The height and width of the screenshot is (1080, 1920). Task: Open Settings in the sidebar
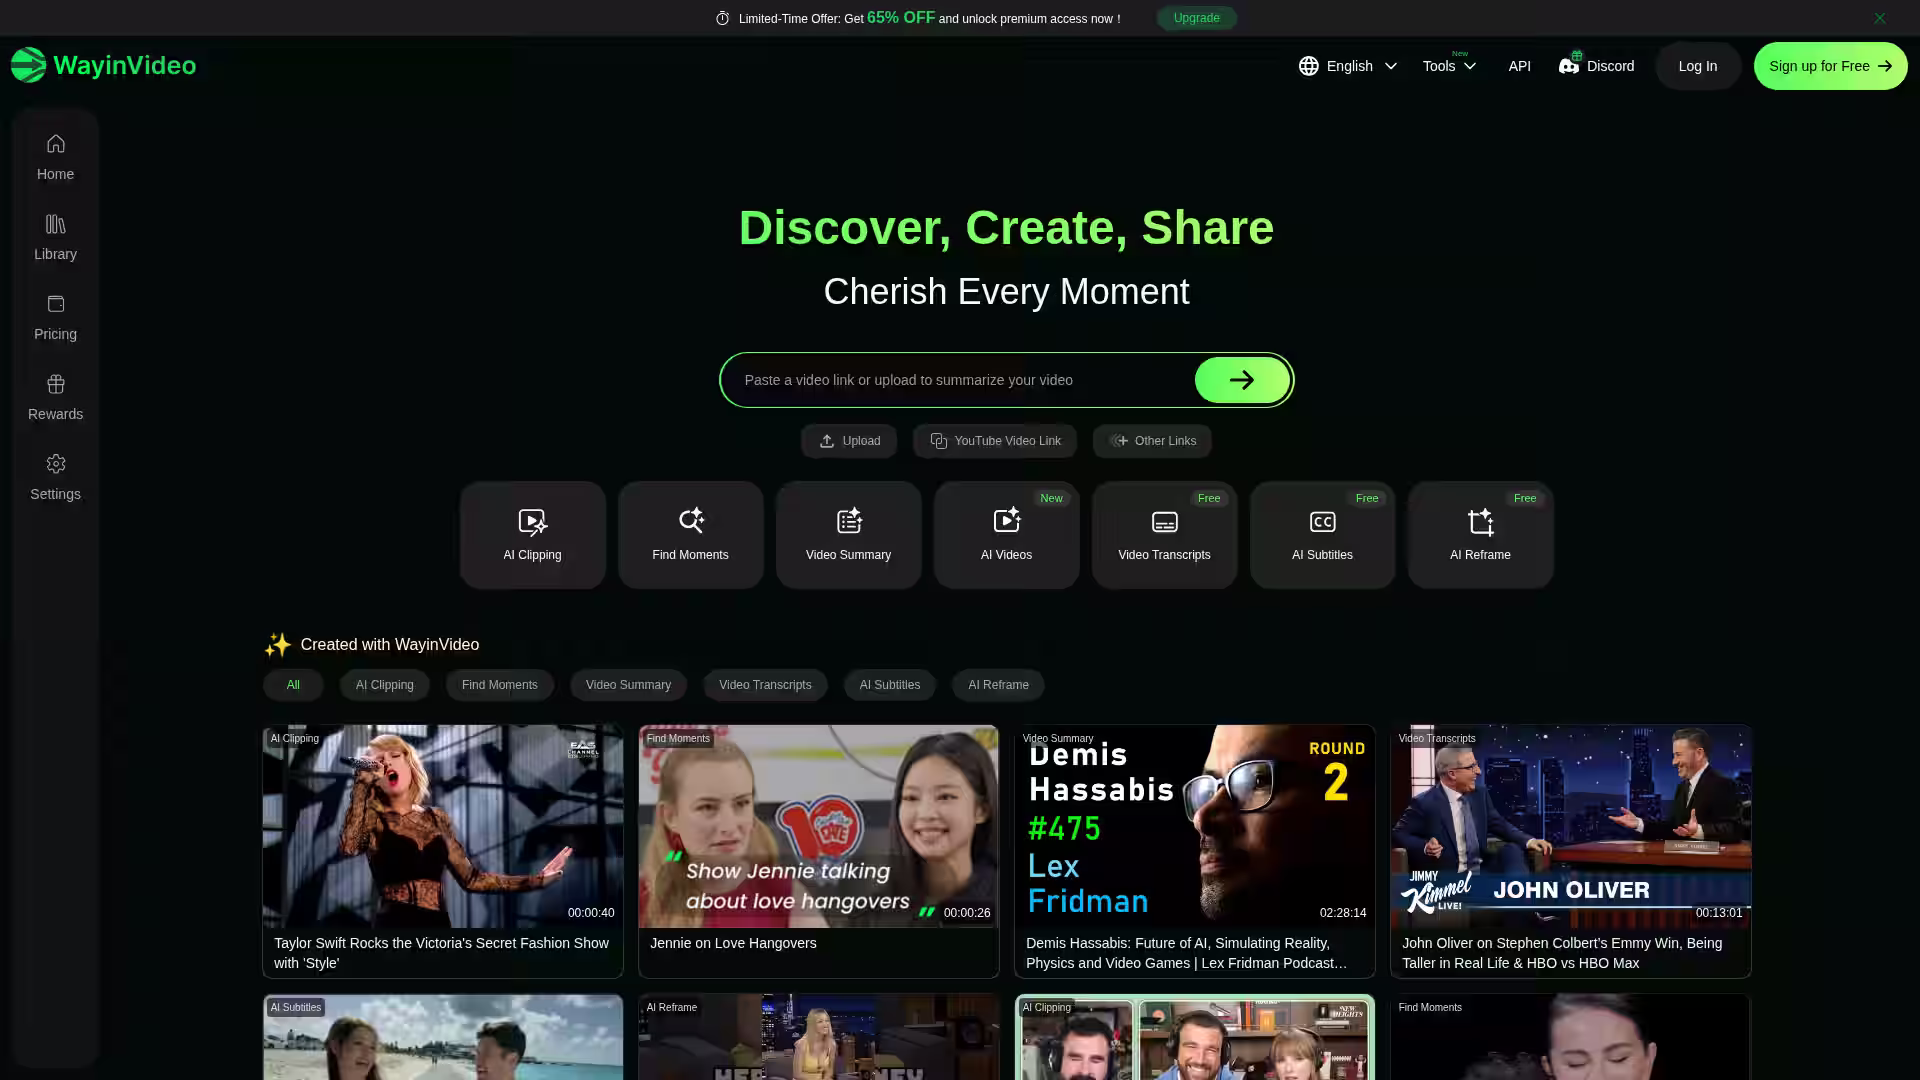pyautogui.click(x=55, y=477)
